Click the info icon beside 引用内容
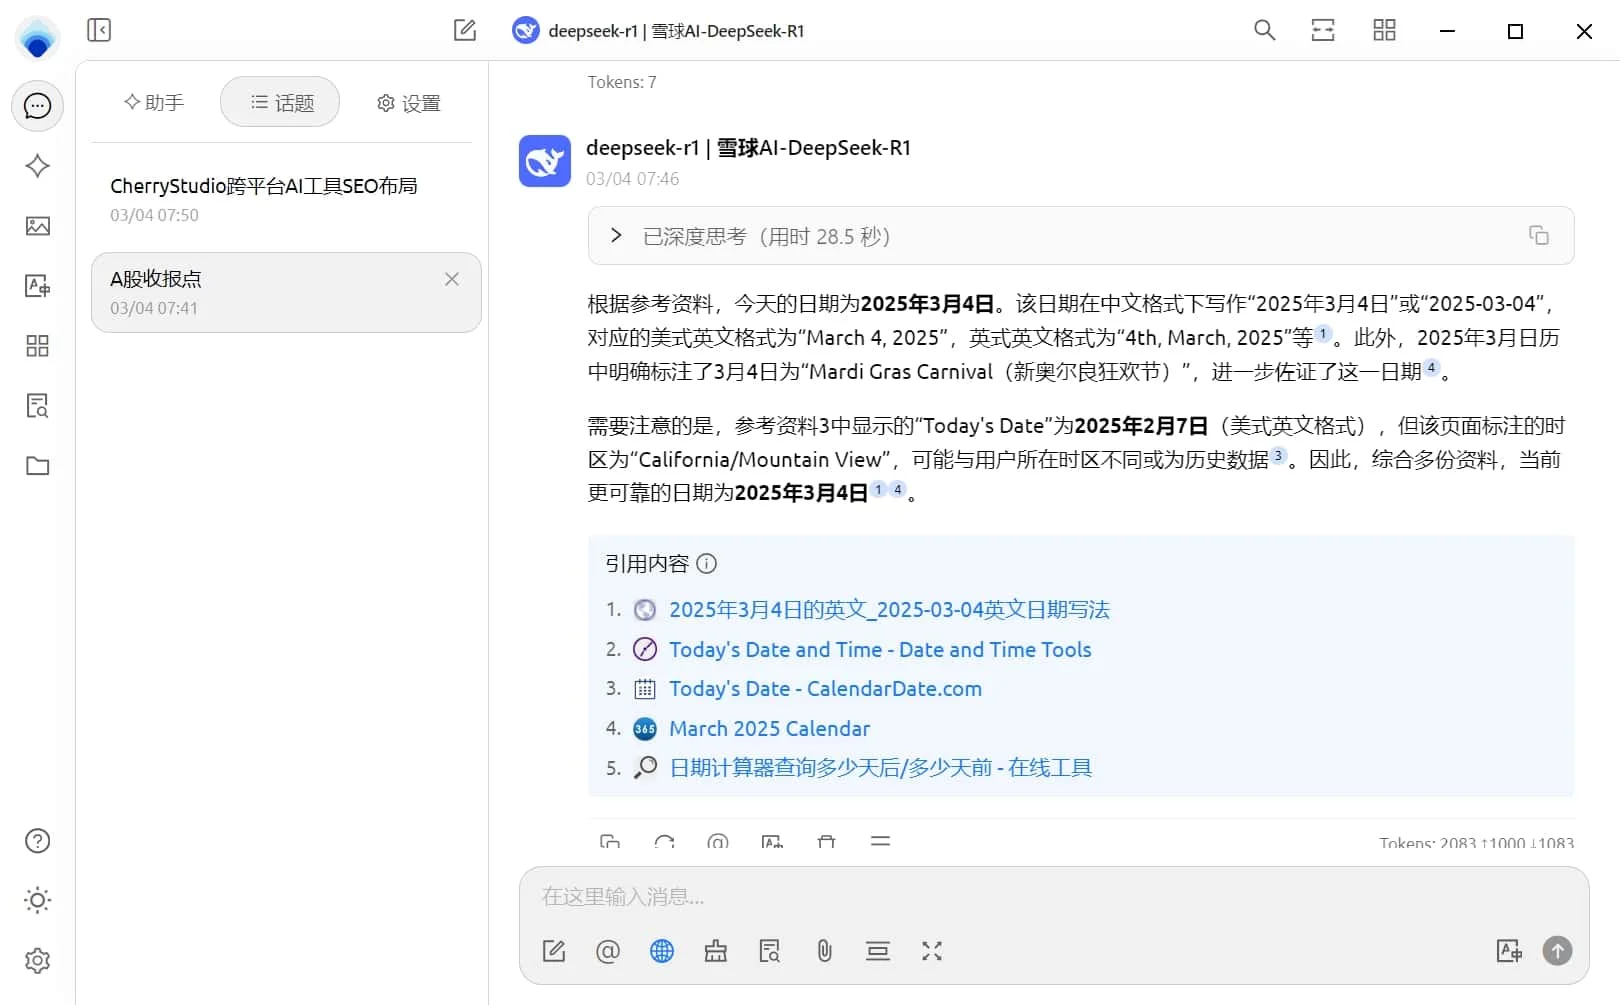Screen dimensions: 1620x1005 pos(706,564)
